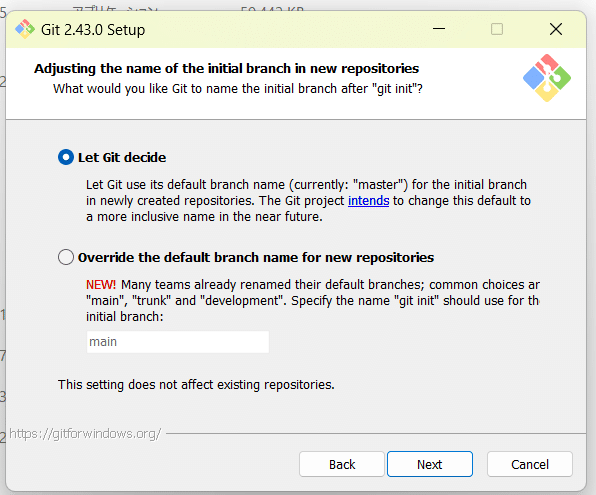The image size is (596, 495).
Task: Cancel the Git setup
Action: pyautogui.click(x=529, y=464)
